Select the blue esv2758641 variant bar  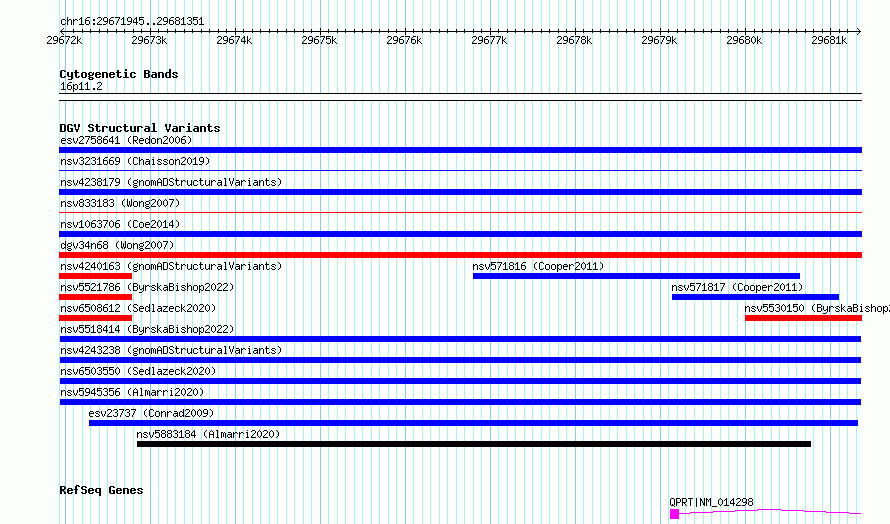(460, 150)
